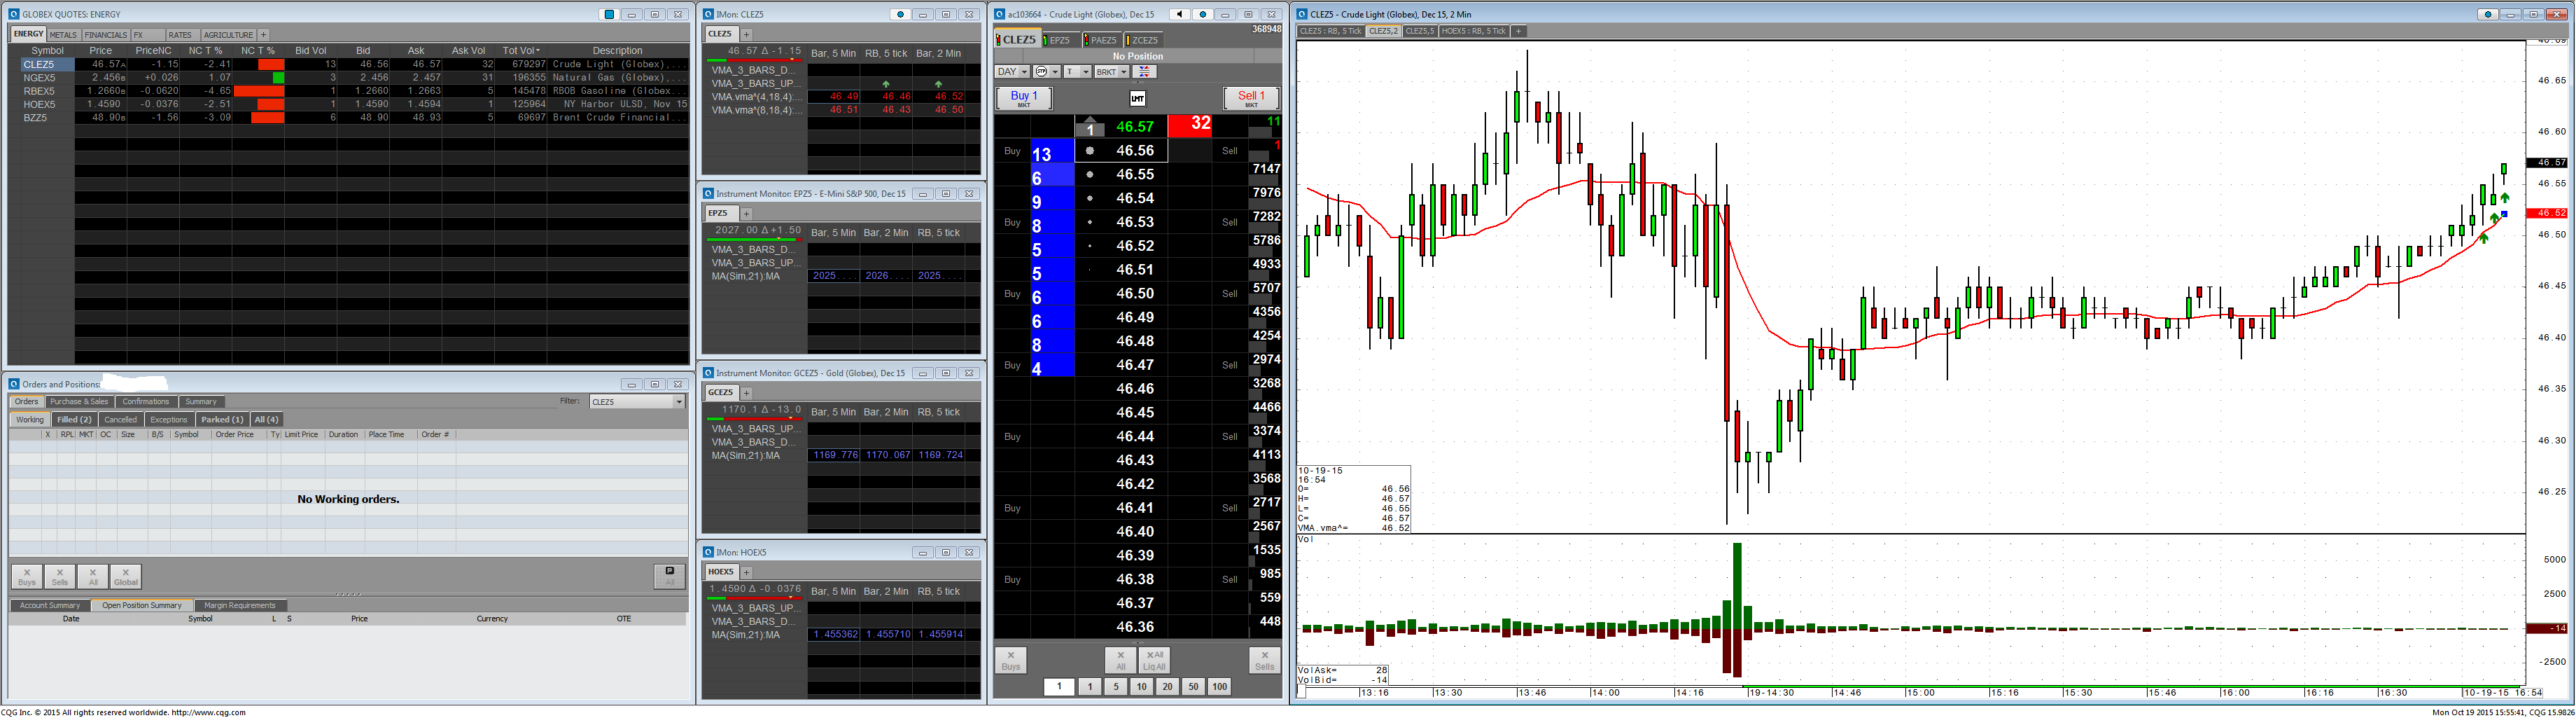Click the speaker sound icon in DOM trader title
The image size is (2576, 718).
coord(1181,15)
